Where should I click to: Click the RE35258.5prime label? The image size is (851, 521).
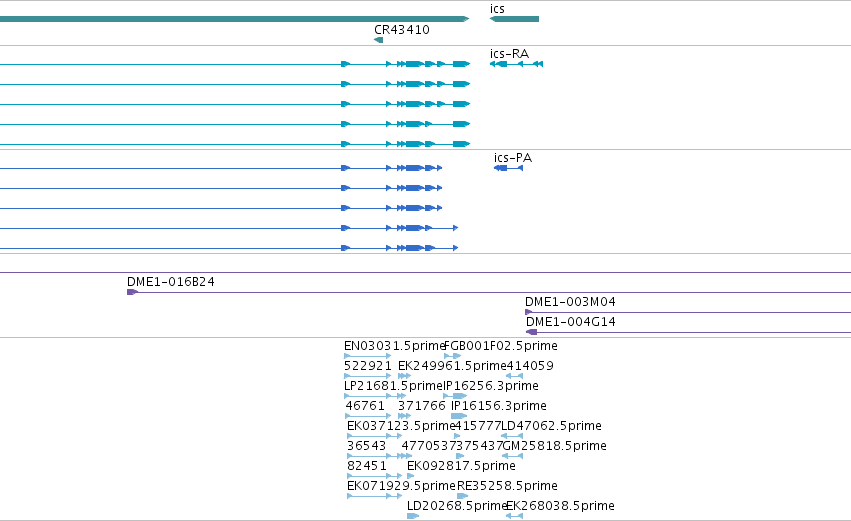click(507, 486)
